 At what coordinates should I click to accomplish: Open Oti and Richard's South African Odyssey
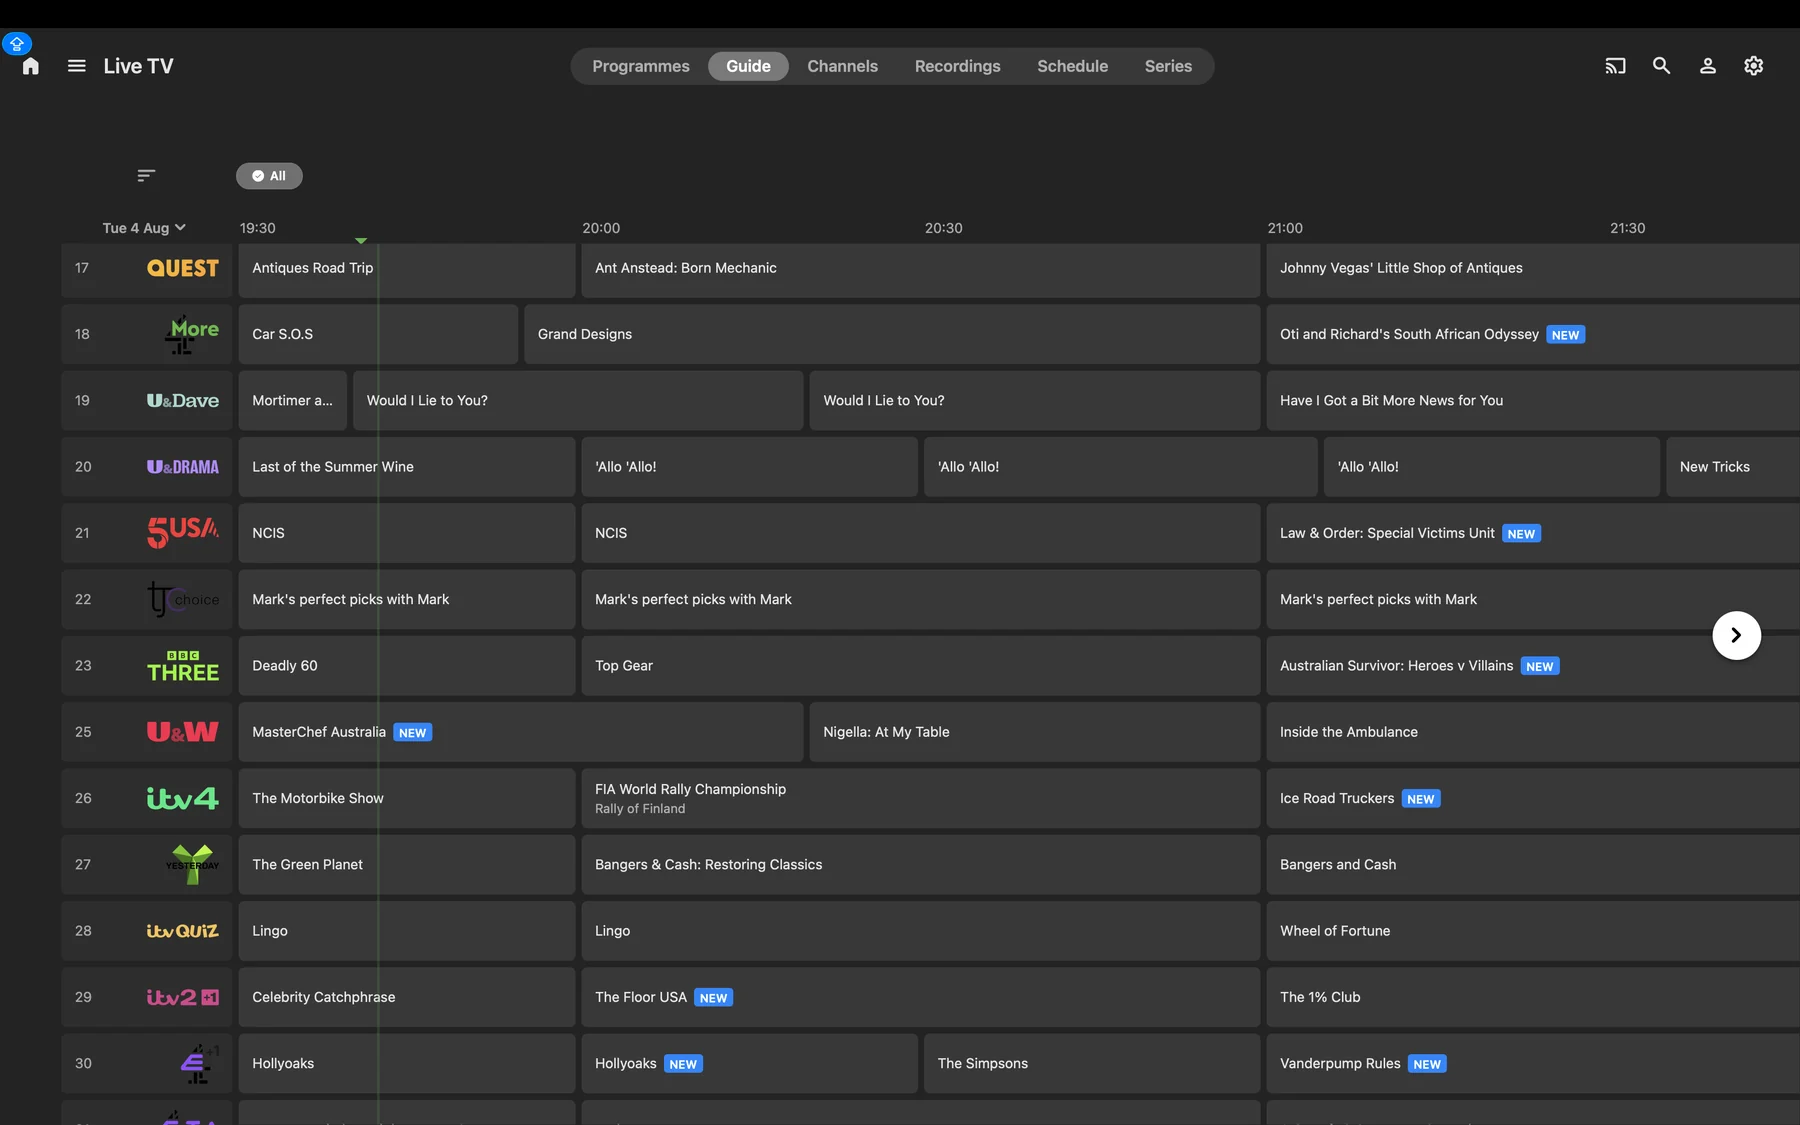1533,334
